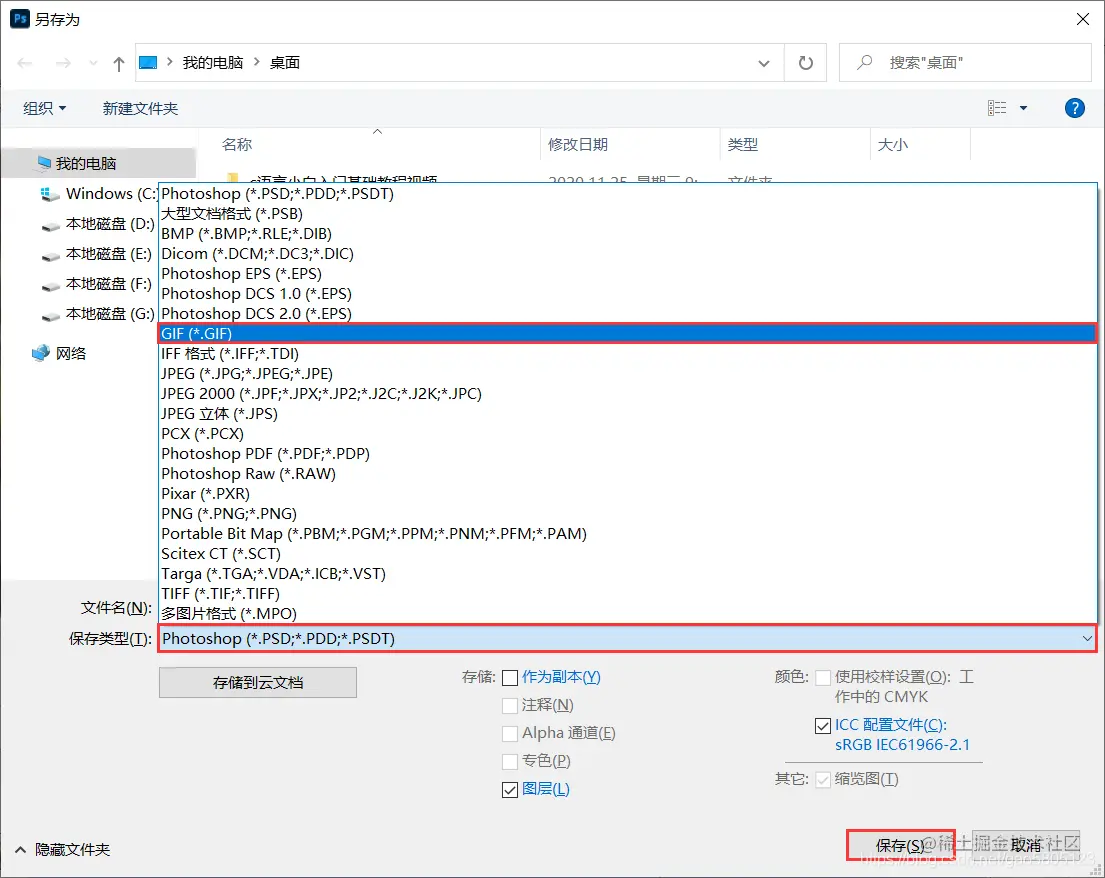Select GIF from the format list
Image resolution: width=1105 pixels, height=878 pixels.
(x=400, y=333)
